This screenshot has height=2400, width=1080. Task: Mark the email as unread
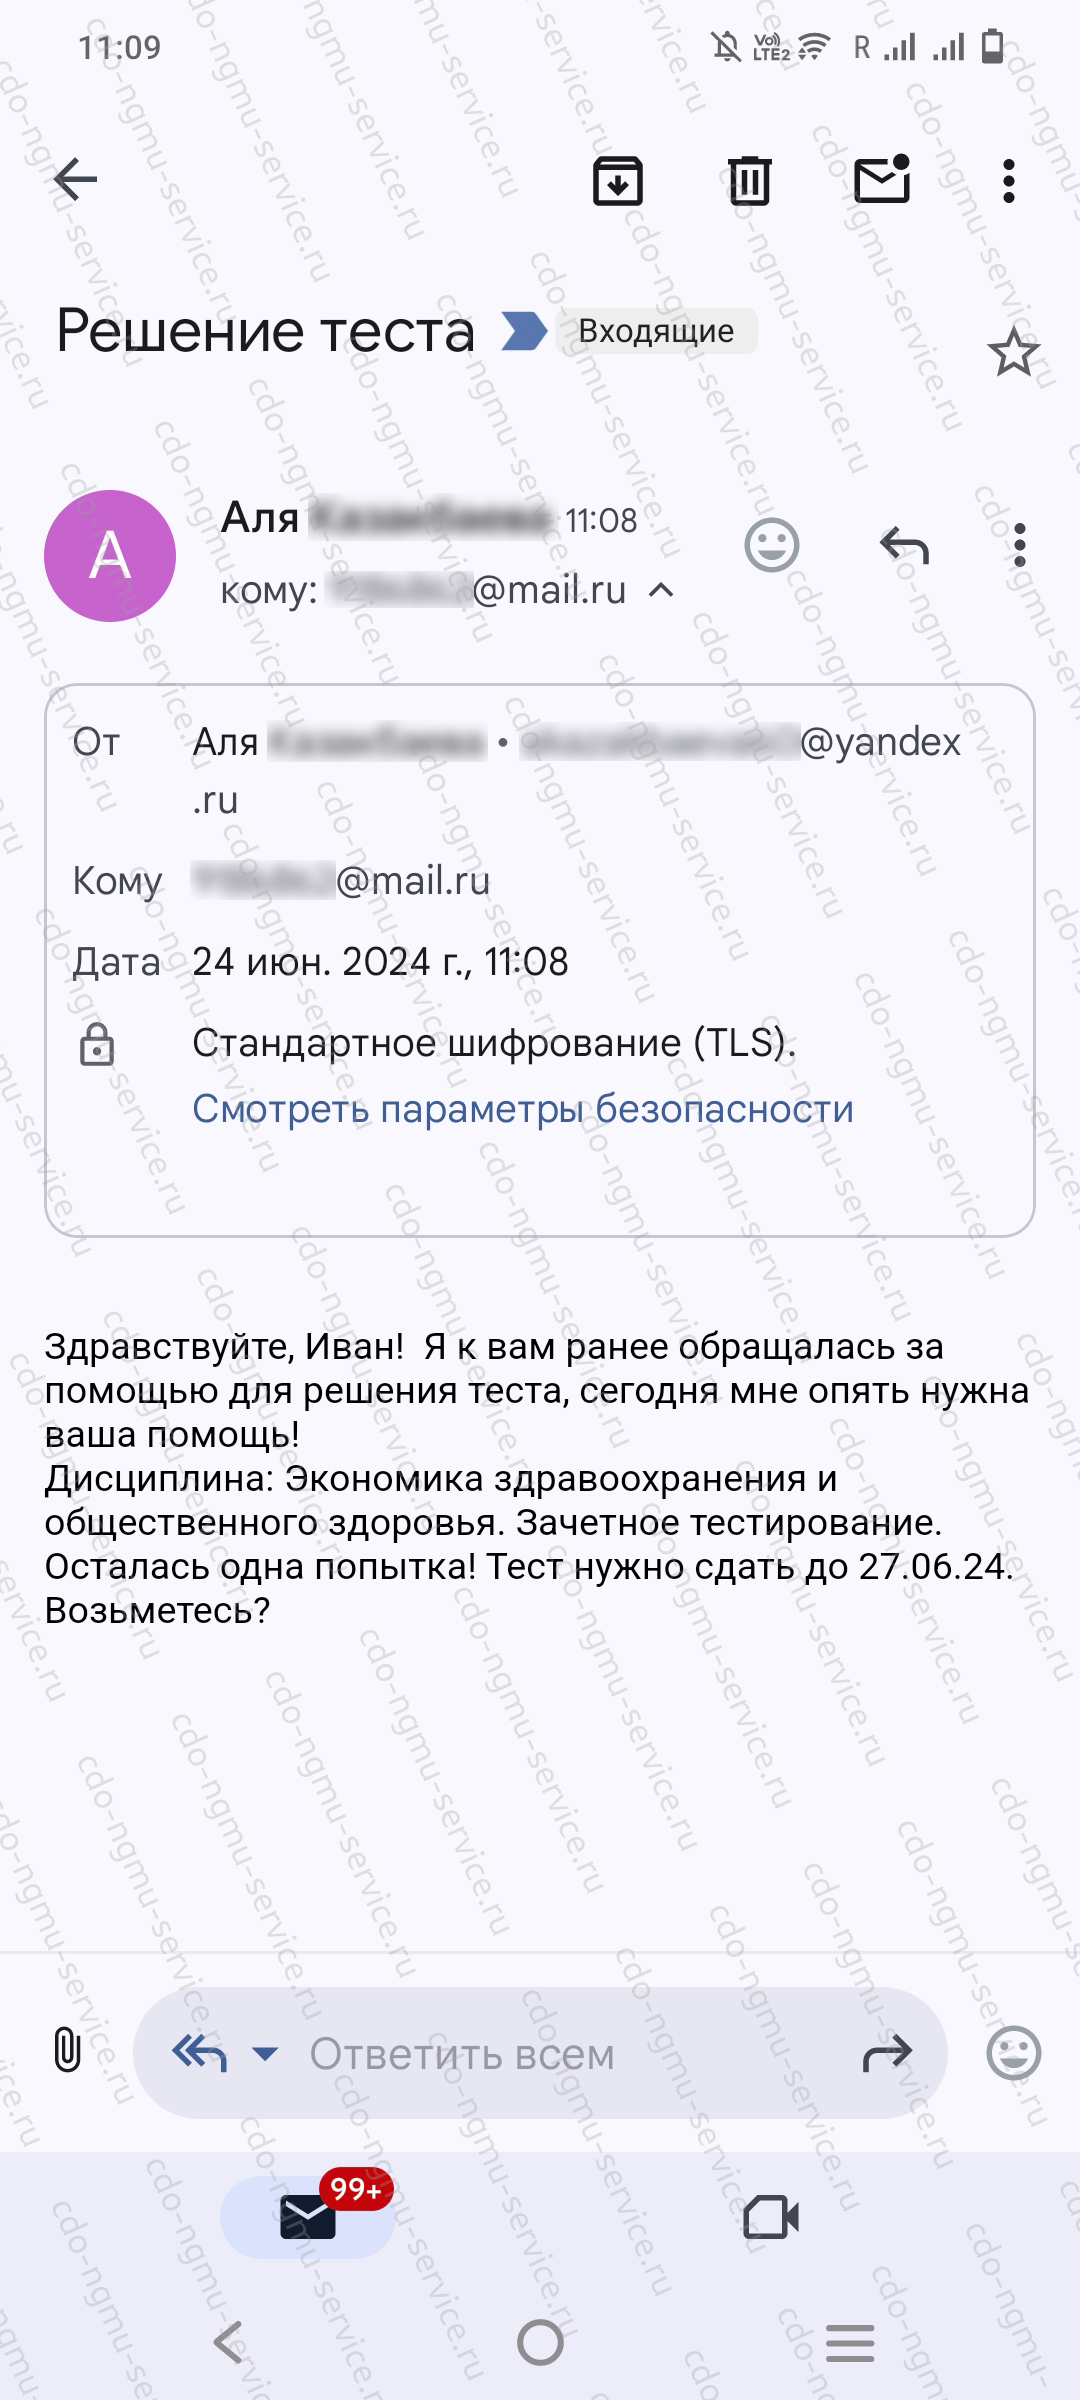click(x=882, y=179)
